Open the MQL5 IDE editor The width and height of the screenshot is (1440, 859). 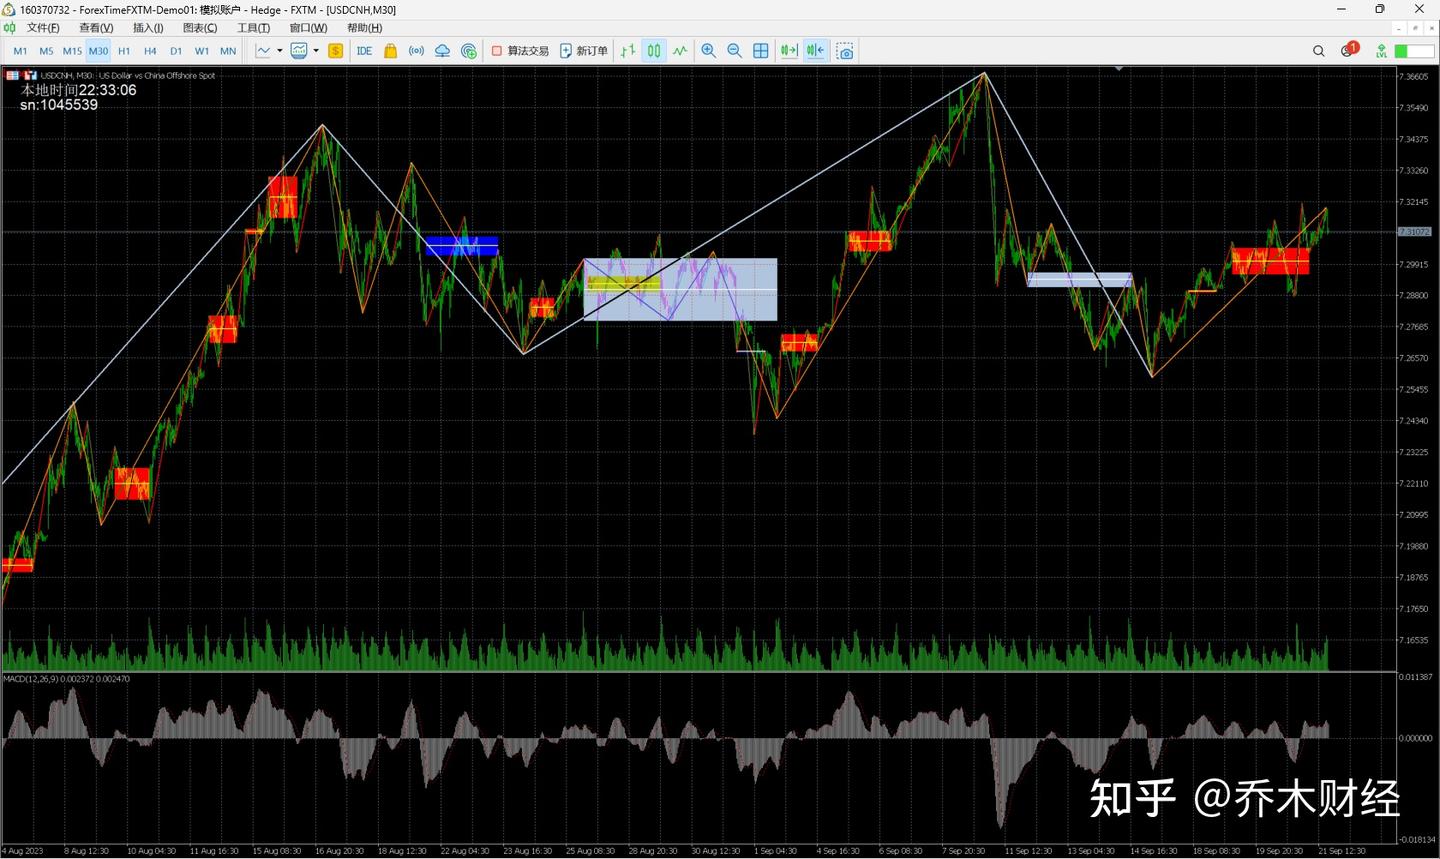[x=364, y=51]
